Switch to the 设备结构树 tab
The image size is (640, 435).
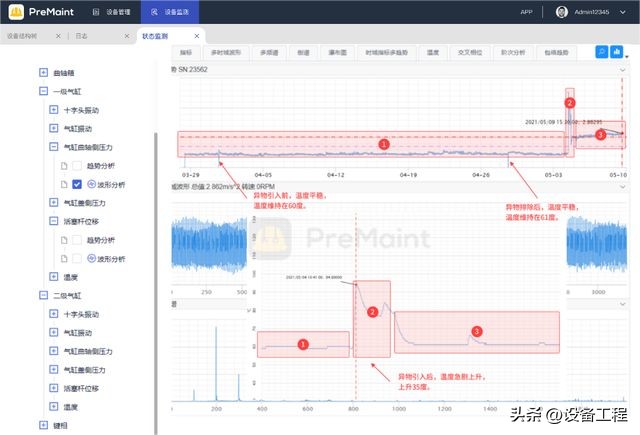22,36
